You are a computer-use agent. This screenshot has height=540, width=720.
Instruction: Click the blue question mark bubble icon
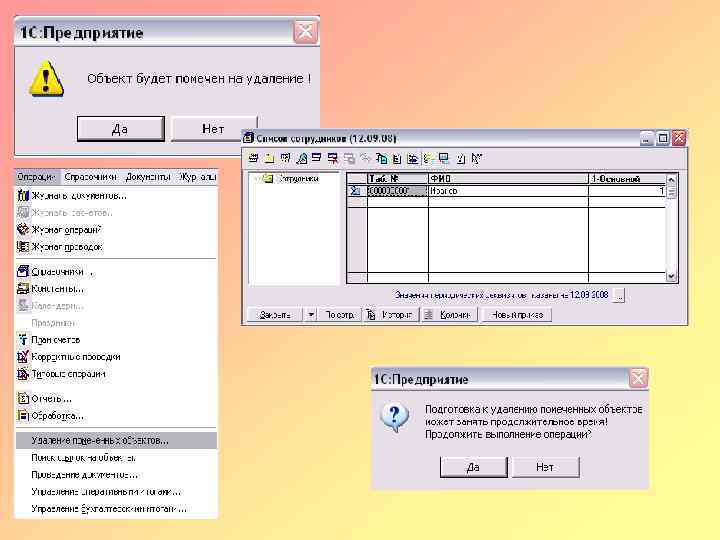pyautogui.click(x=394, y=417)
